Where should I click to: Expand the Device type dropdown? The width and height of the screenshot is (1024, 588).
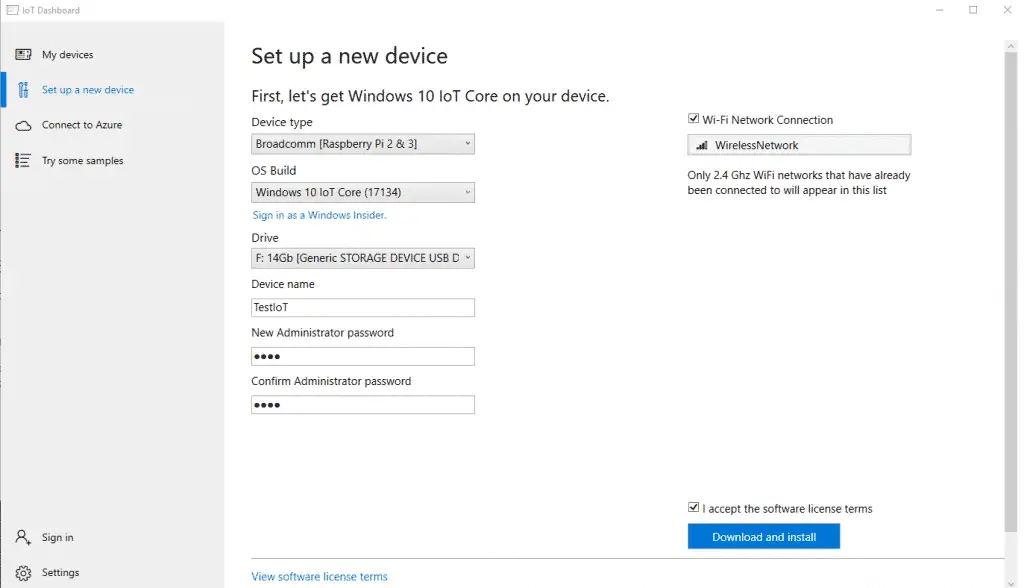(x=363, y=144)
